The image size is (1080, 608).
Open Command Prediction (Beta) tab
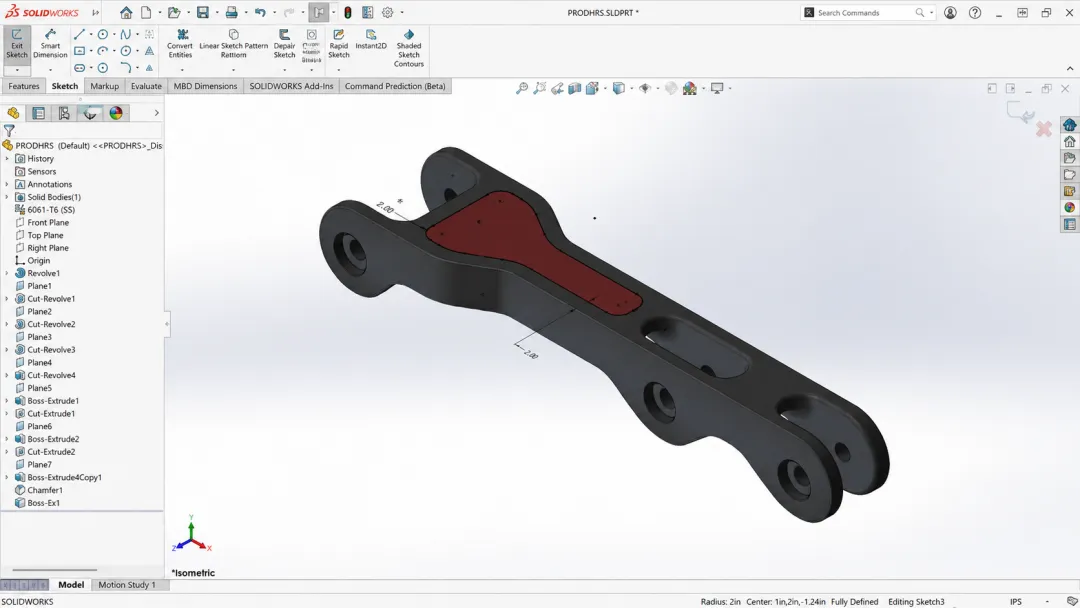395,86
